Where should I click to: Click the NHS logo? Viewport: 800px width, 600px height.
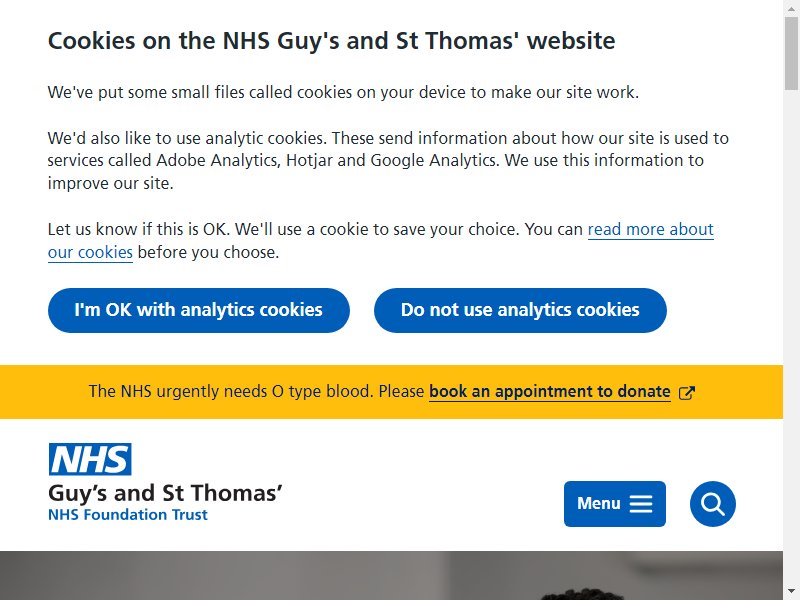tap(90, 459)
